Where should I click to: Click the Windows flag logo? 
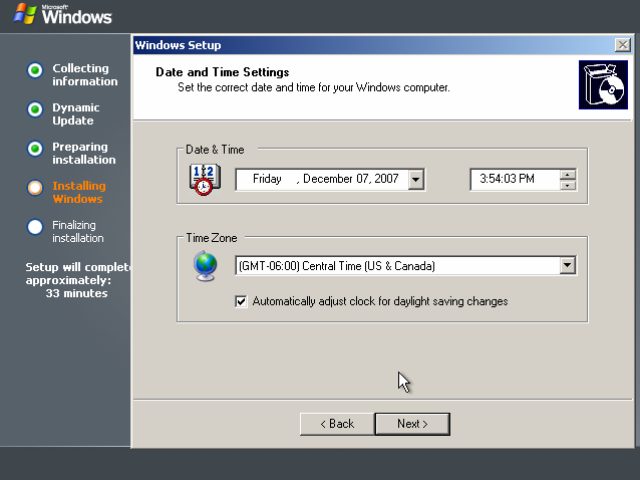(x=24, y=14)
